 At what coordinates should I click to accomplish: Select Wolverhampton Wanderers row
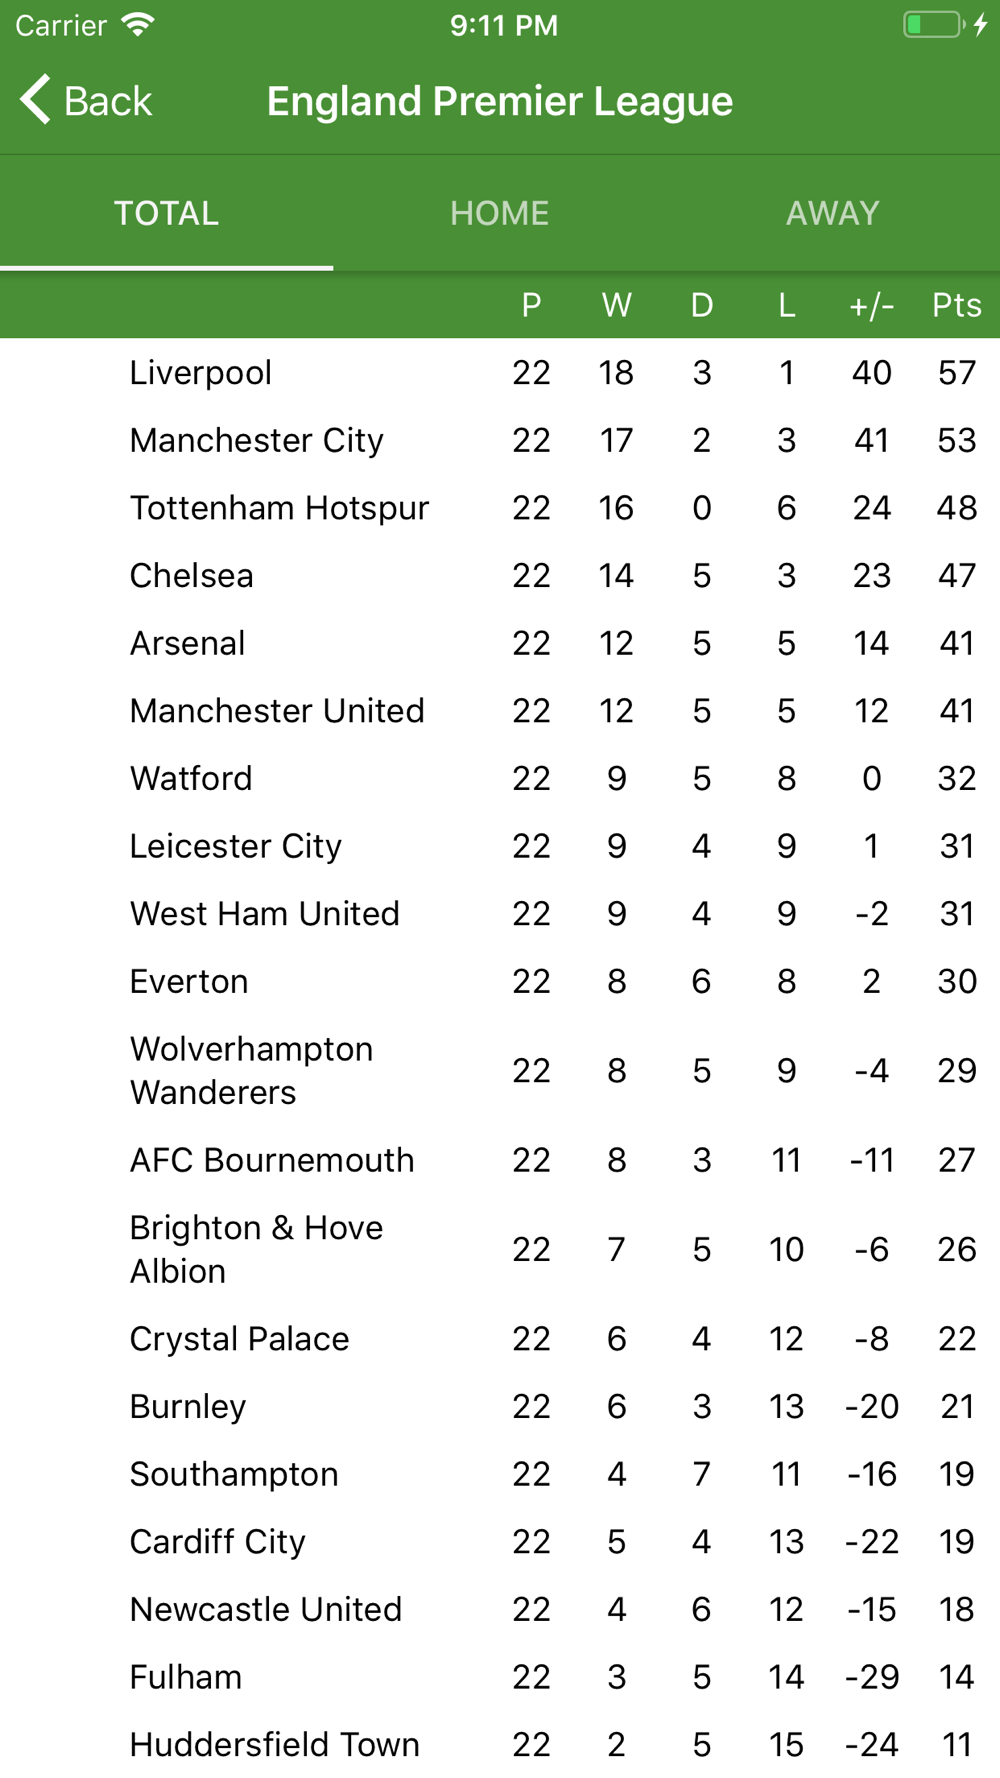(x=500, y=1071)
